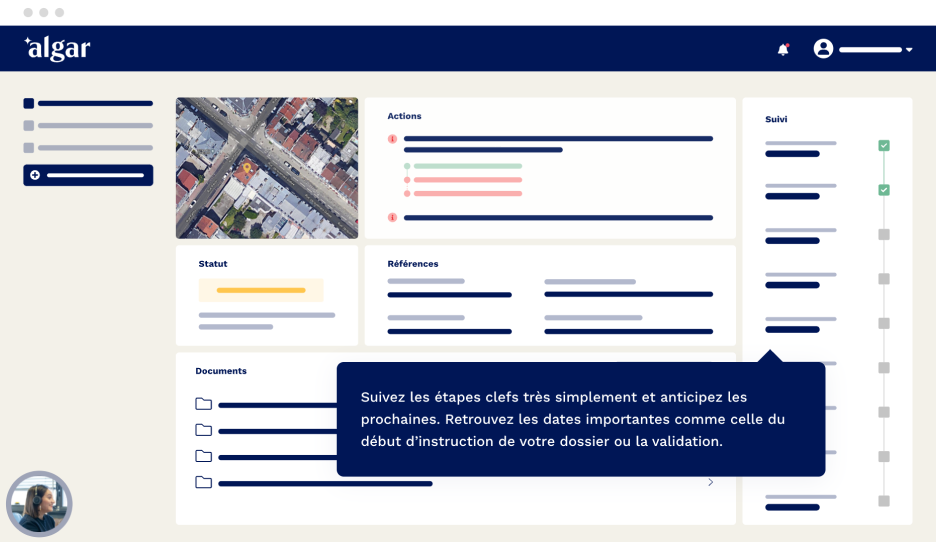Viewport: 936px width, 542px height.
Task: Click the first red alert icon in Actions
Action: pos(392,139)
